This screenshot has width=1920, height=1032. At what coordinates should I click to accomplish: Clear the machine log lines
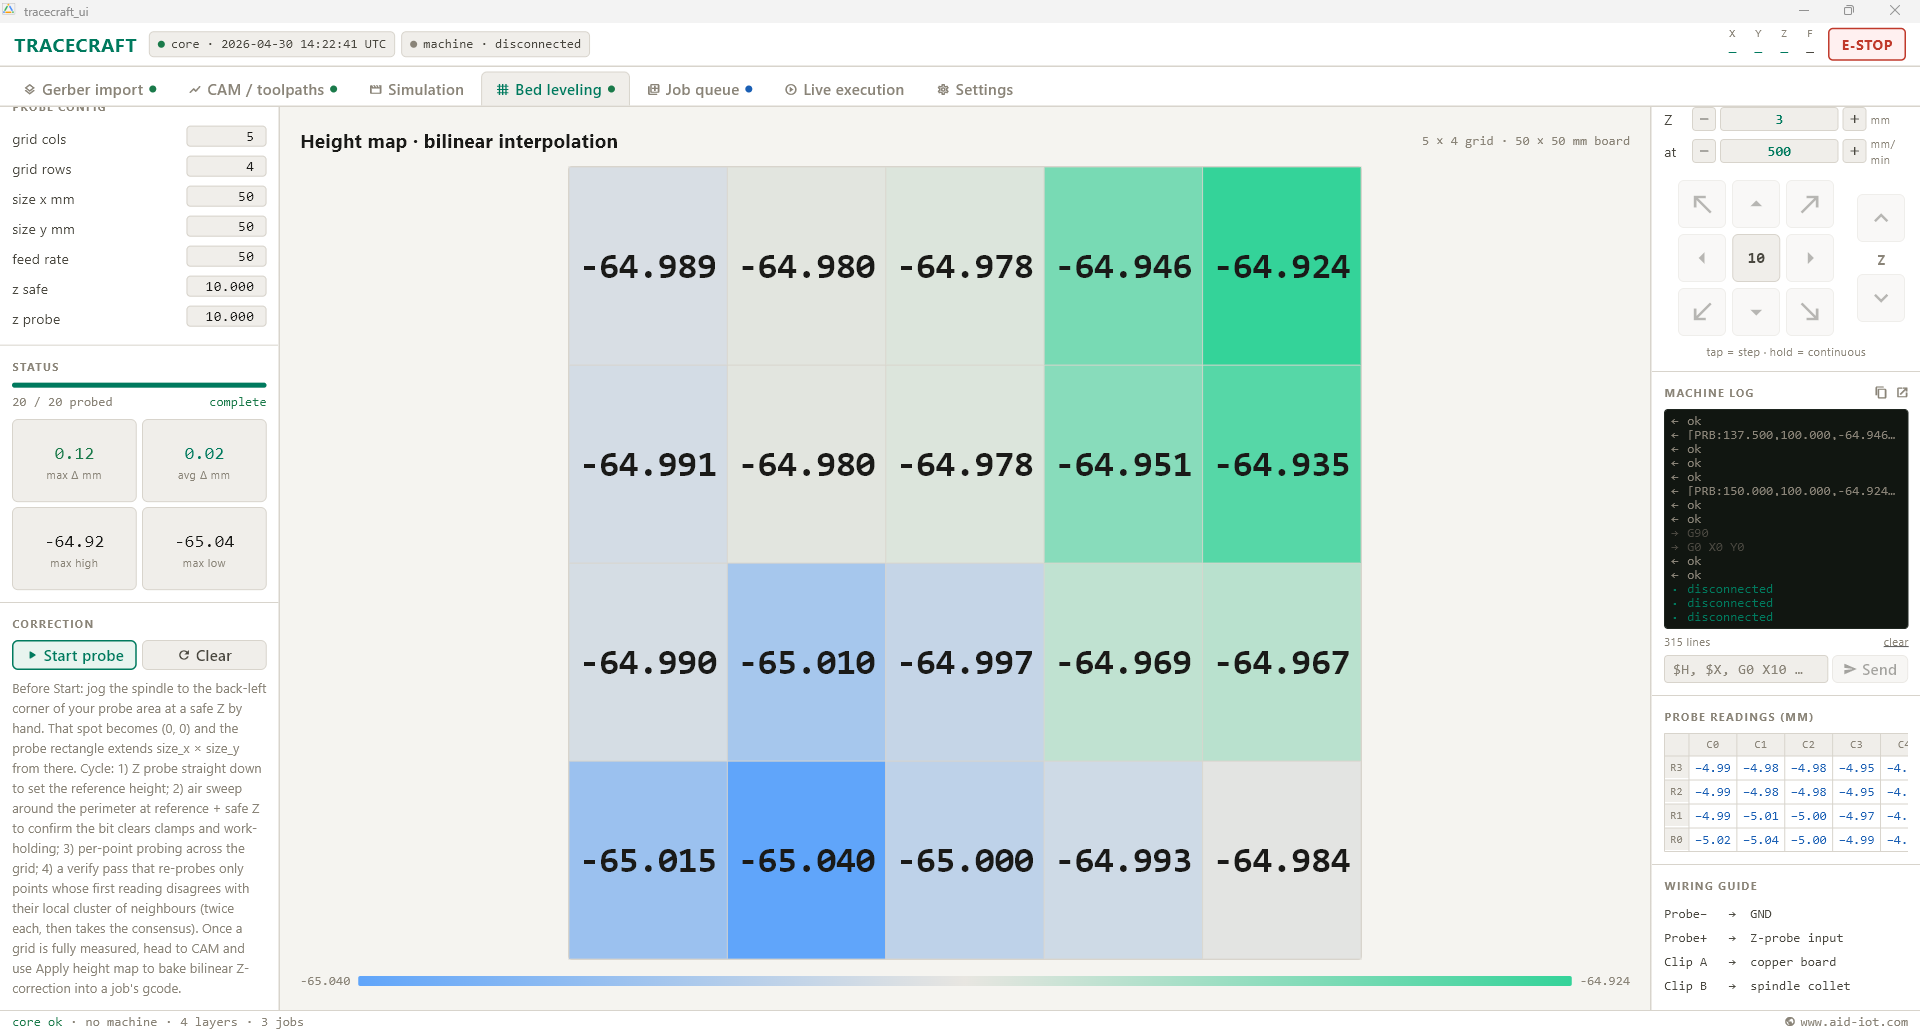1895,643
